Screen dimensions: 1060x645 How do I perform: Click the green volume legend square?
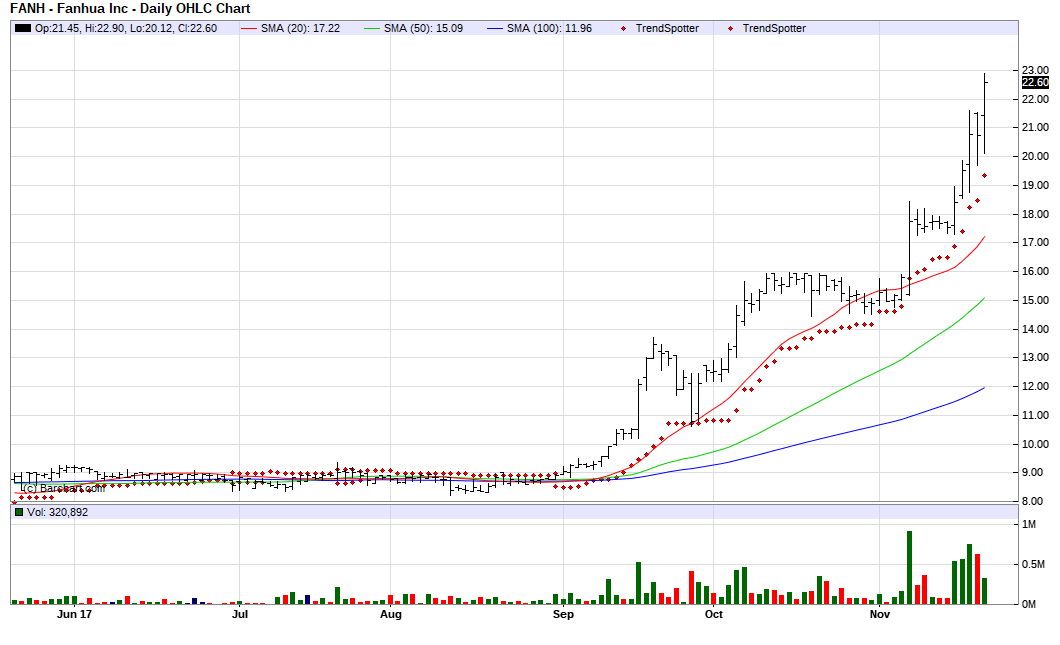tap(19, 512)
